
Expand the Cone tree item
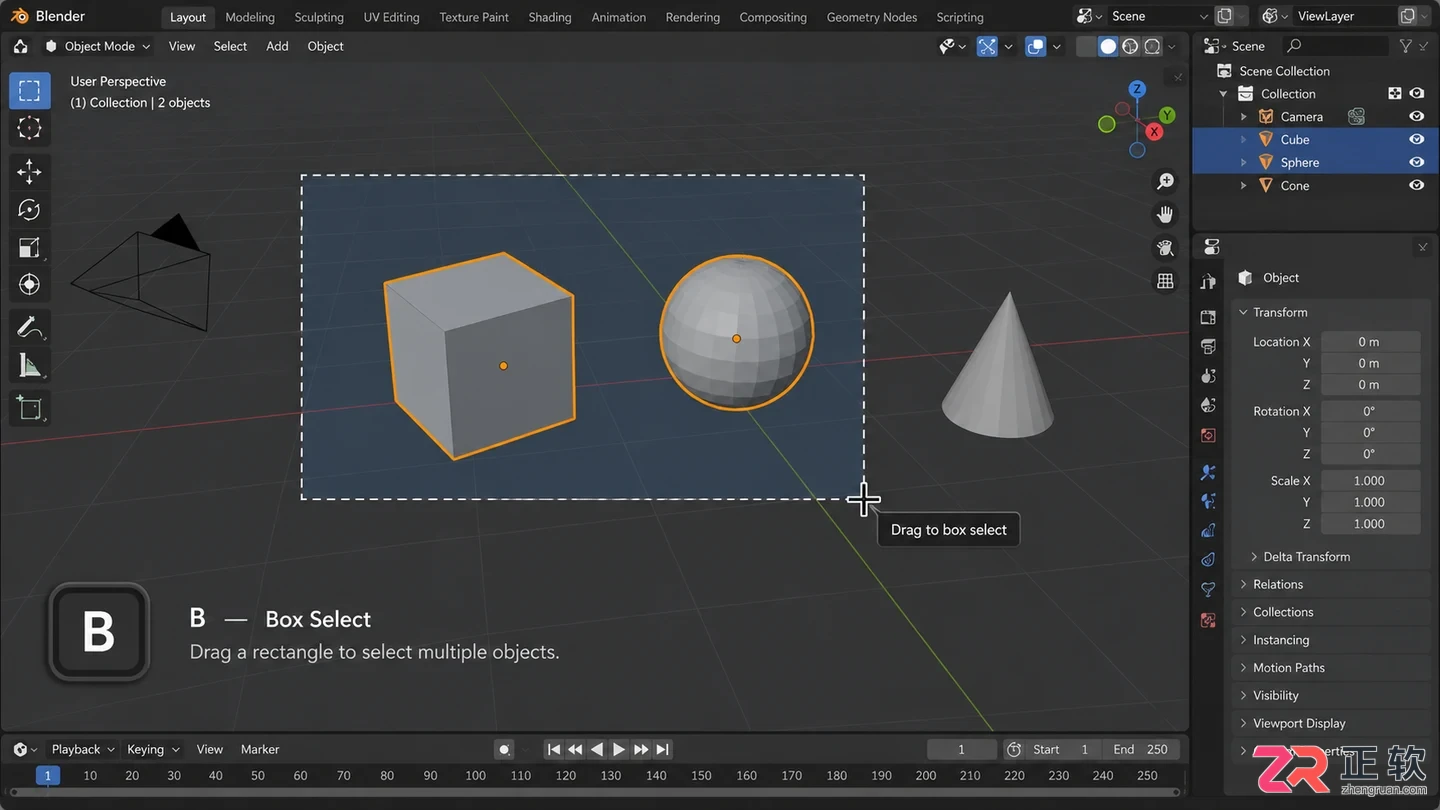[x=1244, y=186]
